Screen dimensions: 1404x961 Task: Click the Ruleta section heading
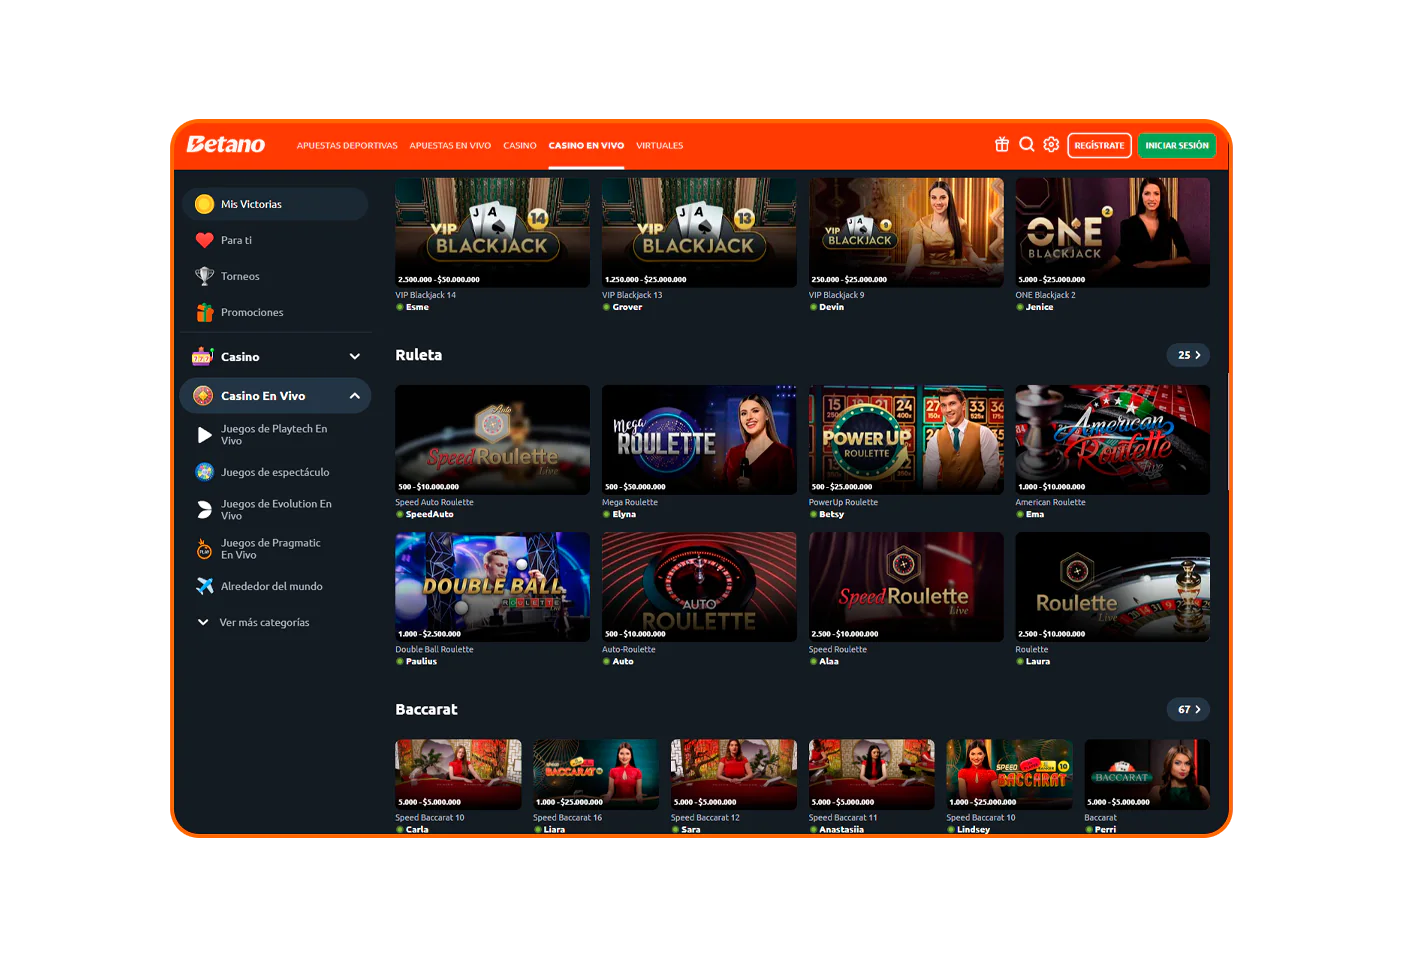pyautogui.click(x=418, y=355)
